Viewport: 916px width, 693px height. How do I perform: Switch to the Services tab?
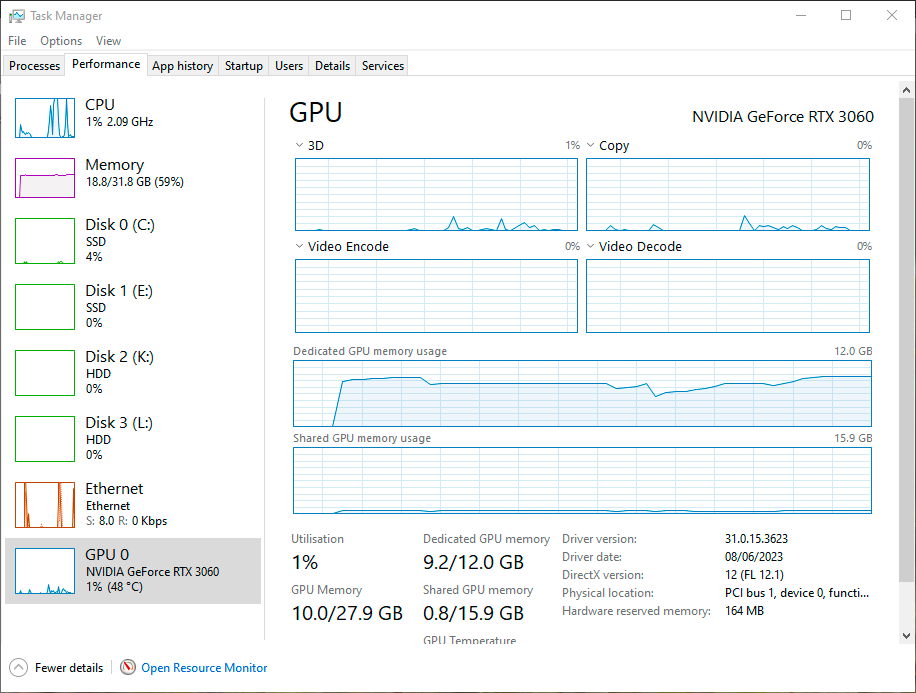(x=383, y=66)
